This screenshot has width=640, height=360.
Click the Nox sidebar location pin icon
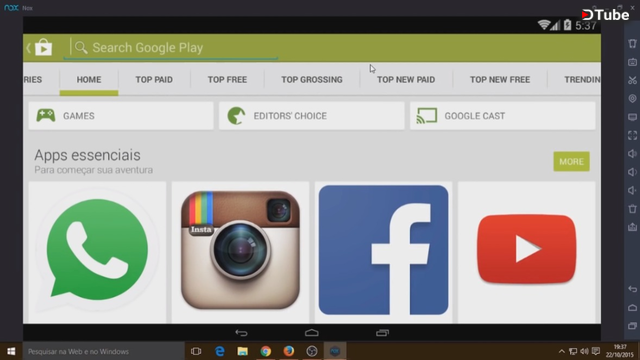(632, 98)
